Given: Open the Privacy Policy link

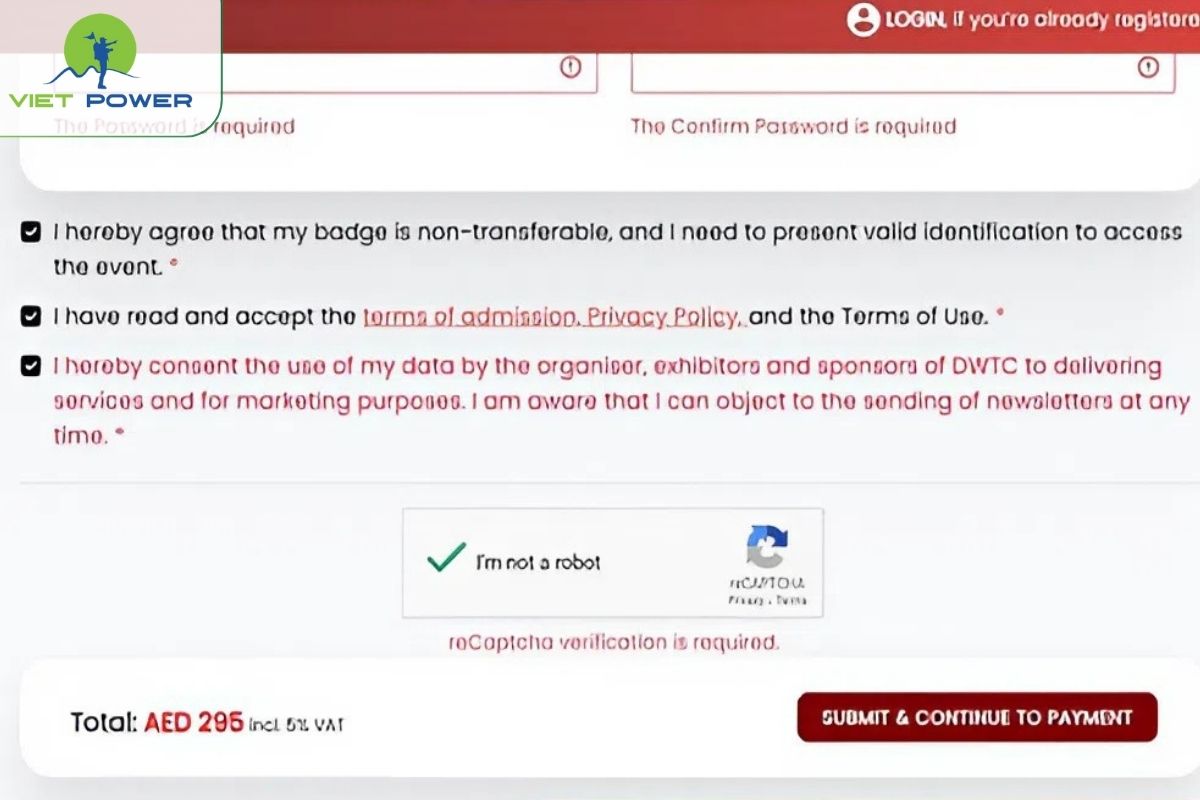Looking at the screenshot, I should [x=665, y=318].
